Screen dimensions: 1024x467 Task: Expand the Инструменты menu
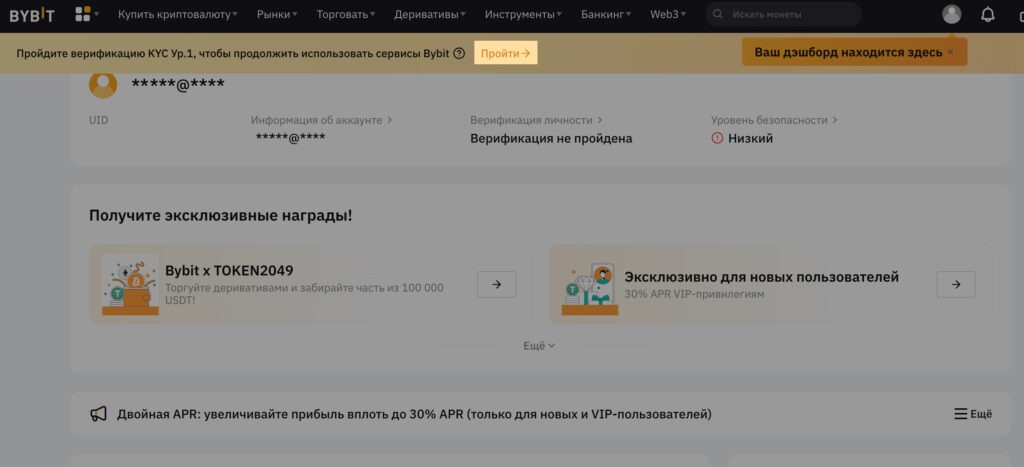pyautogui.click(x=523, y=14)
